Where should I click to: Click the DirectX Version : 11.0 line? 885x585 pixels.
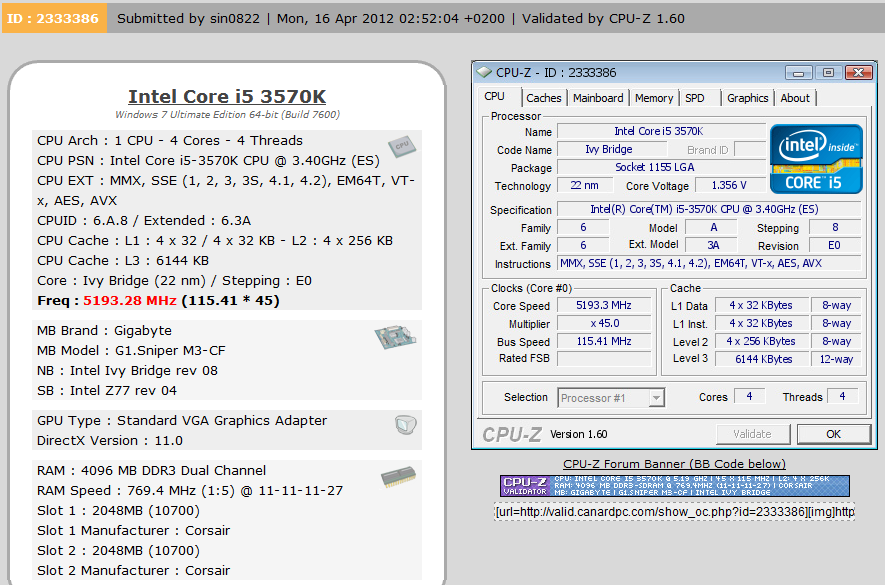(109, 440)
